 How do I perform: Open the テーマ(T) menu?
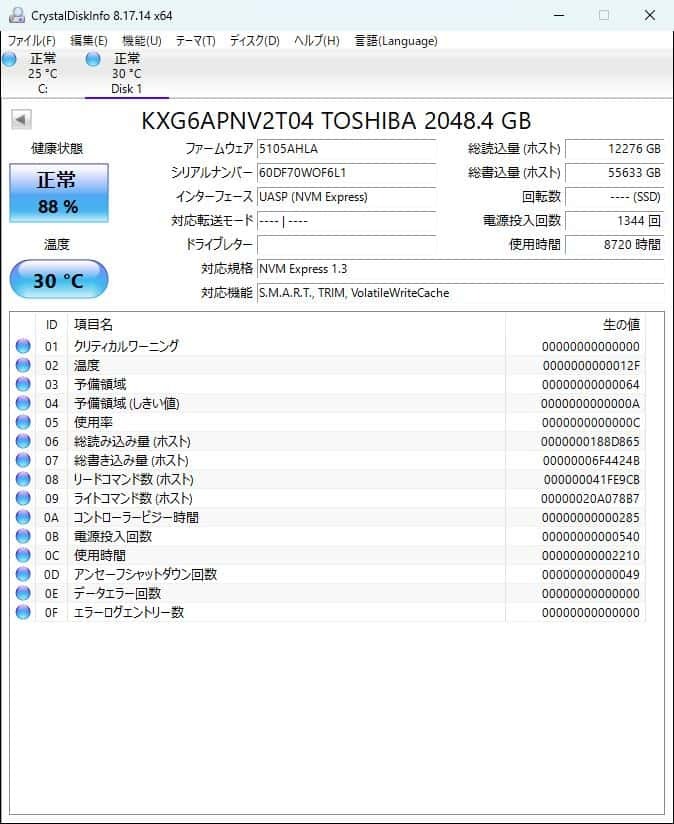click(x=195, y=40)
